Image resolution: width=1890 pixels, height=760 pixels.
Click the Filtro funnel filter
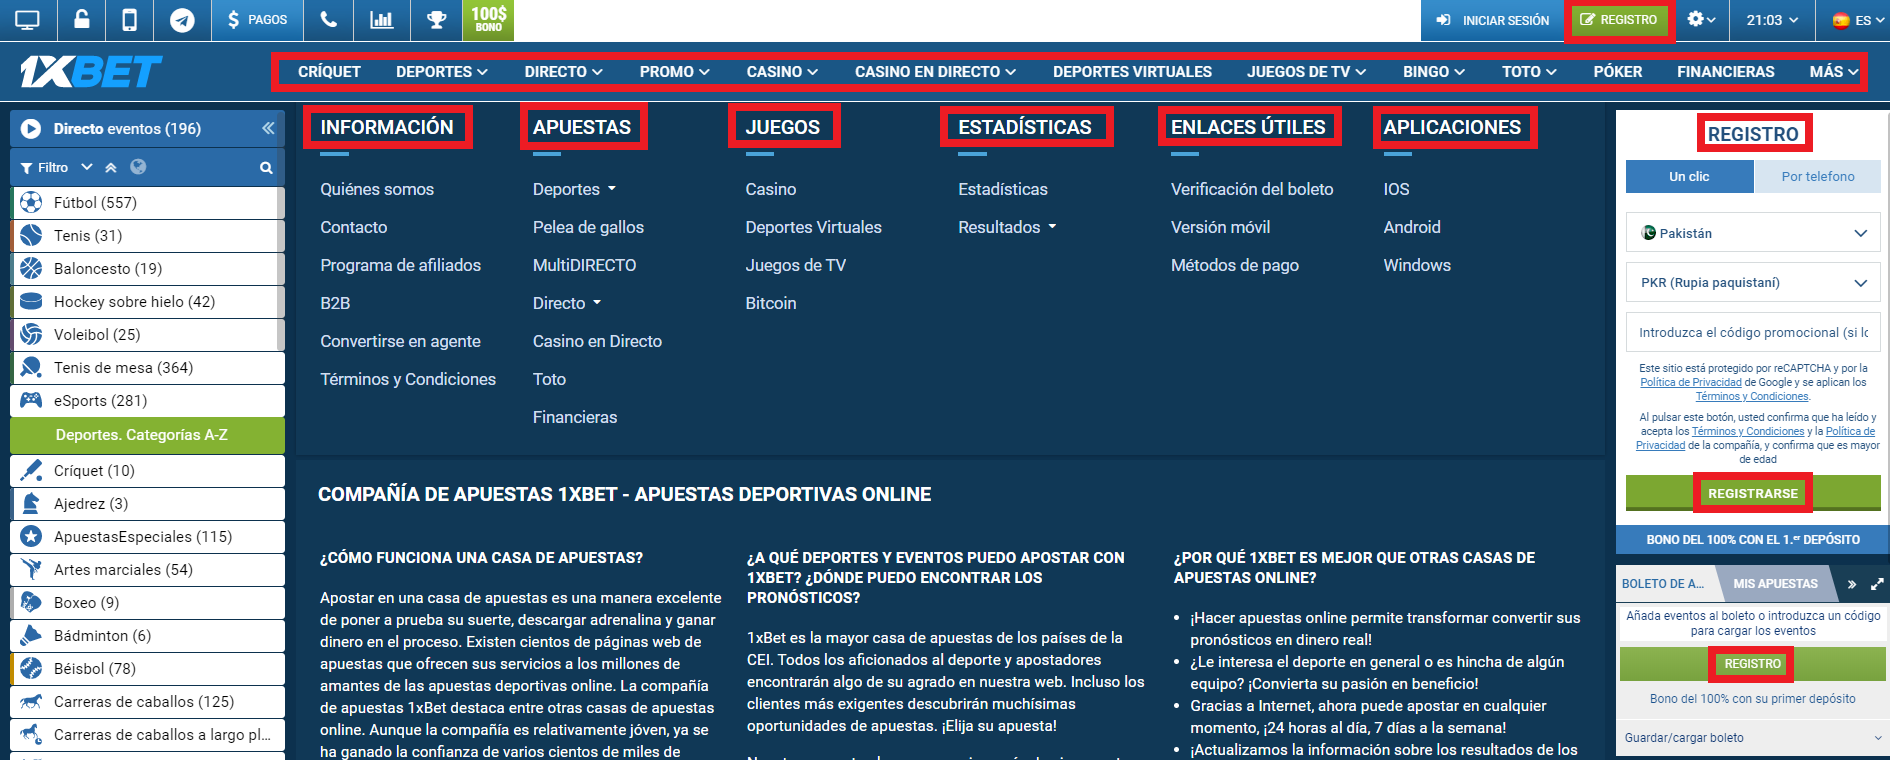(44, 168)
